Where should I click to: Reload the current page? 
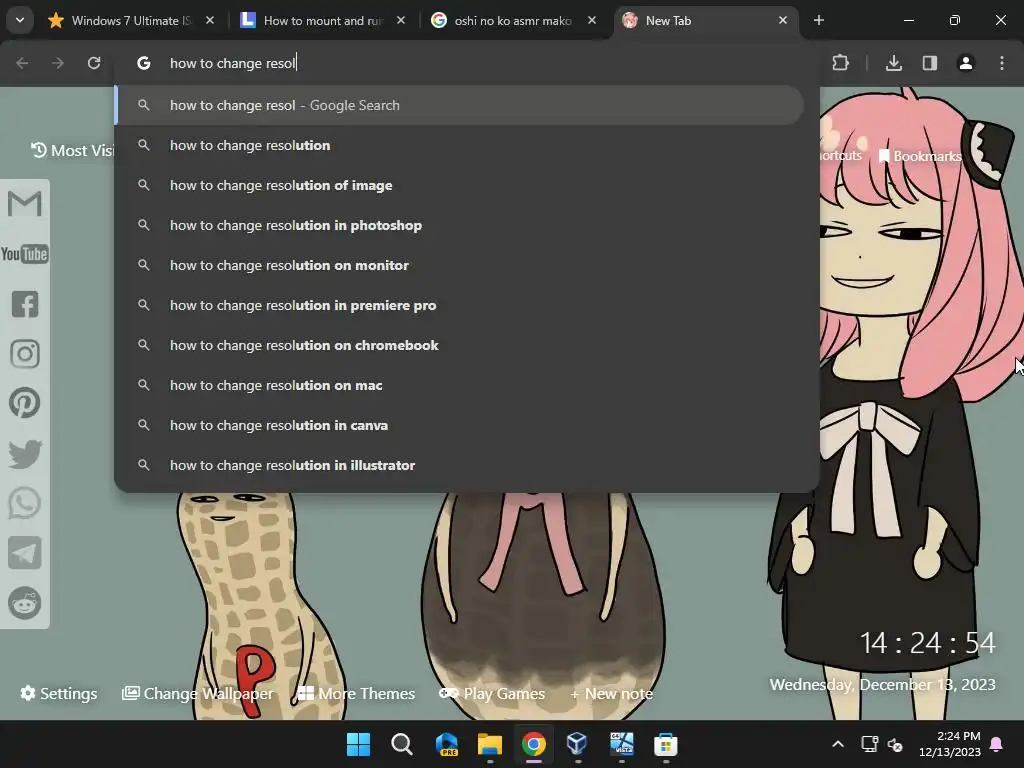[x=94, y=63]
